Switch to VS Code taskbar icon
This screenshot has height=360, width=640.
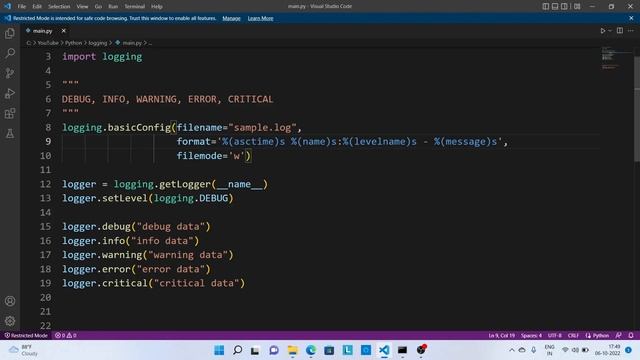(384, 350)
